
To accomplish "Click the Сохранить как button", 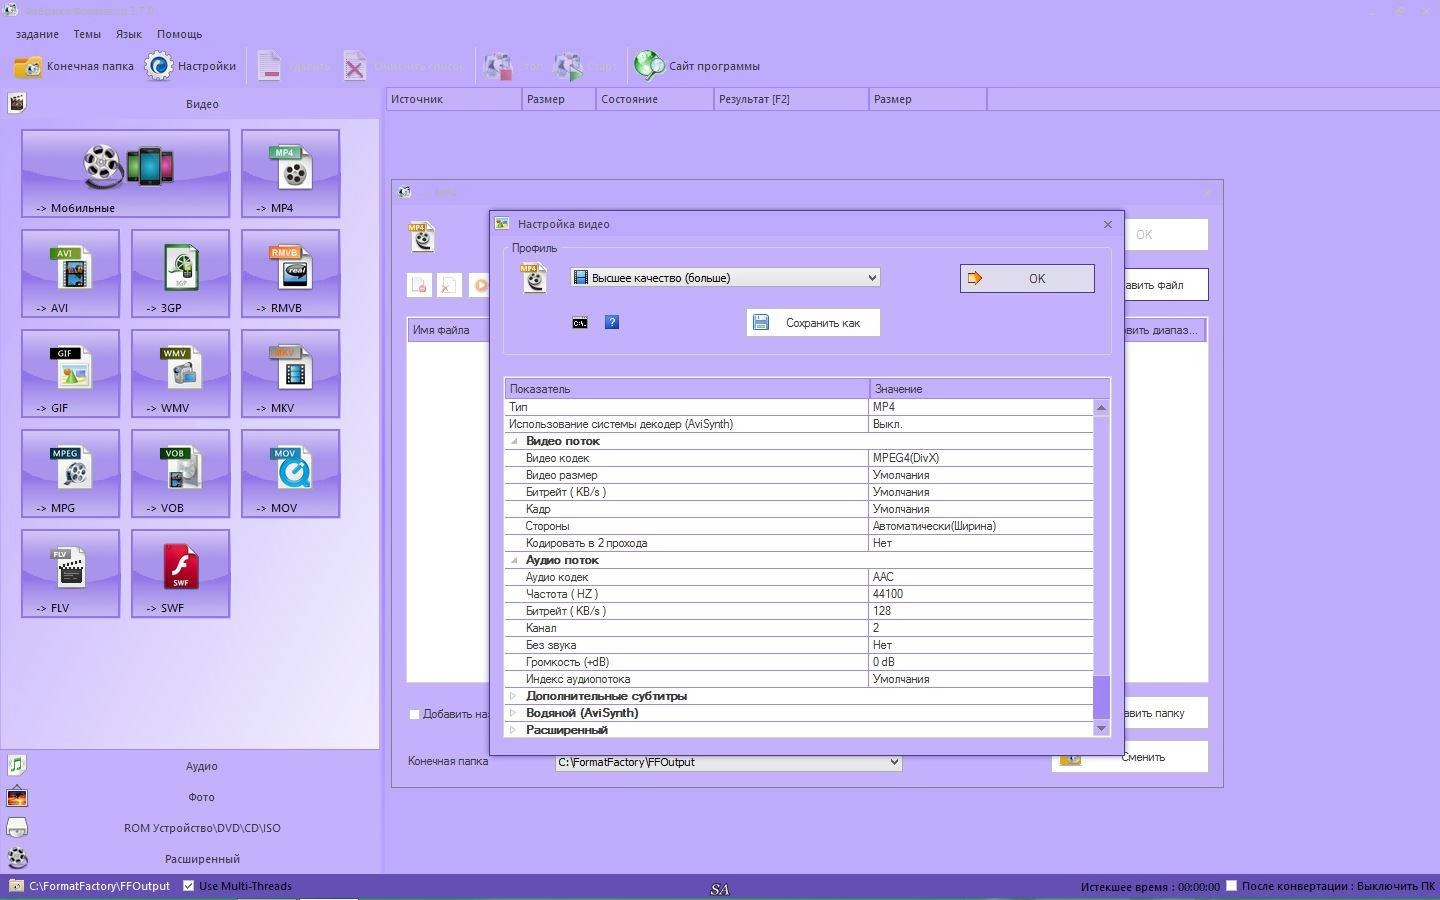I will [813, 322].
